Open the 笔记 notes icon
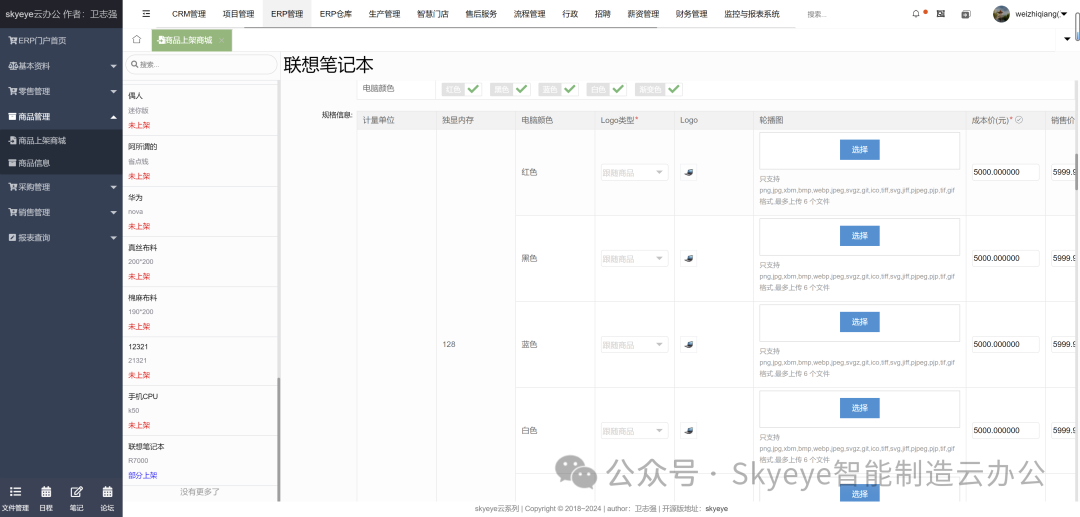The image size is (1080, 517). pyautogui.click(x=76, y=499)
